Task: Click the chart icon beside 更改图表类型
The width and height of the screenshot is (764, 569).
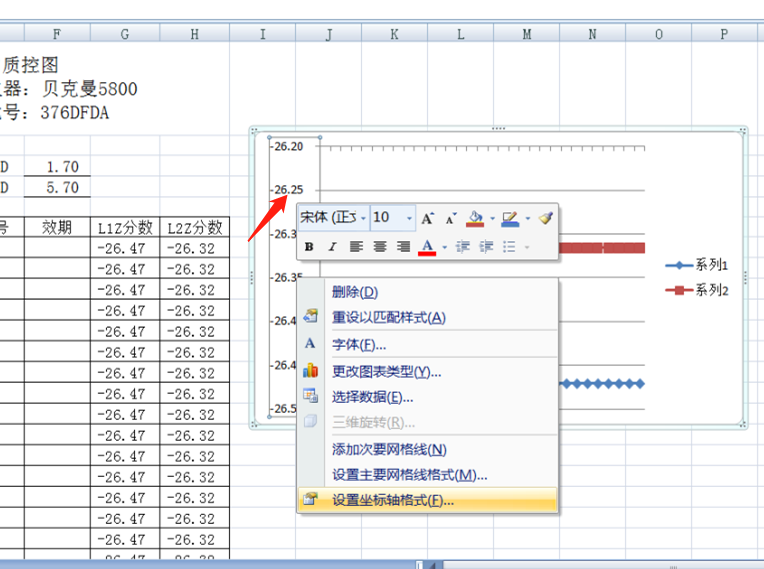Action: click(310, 371)
